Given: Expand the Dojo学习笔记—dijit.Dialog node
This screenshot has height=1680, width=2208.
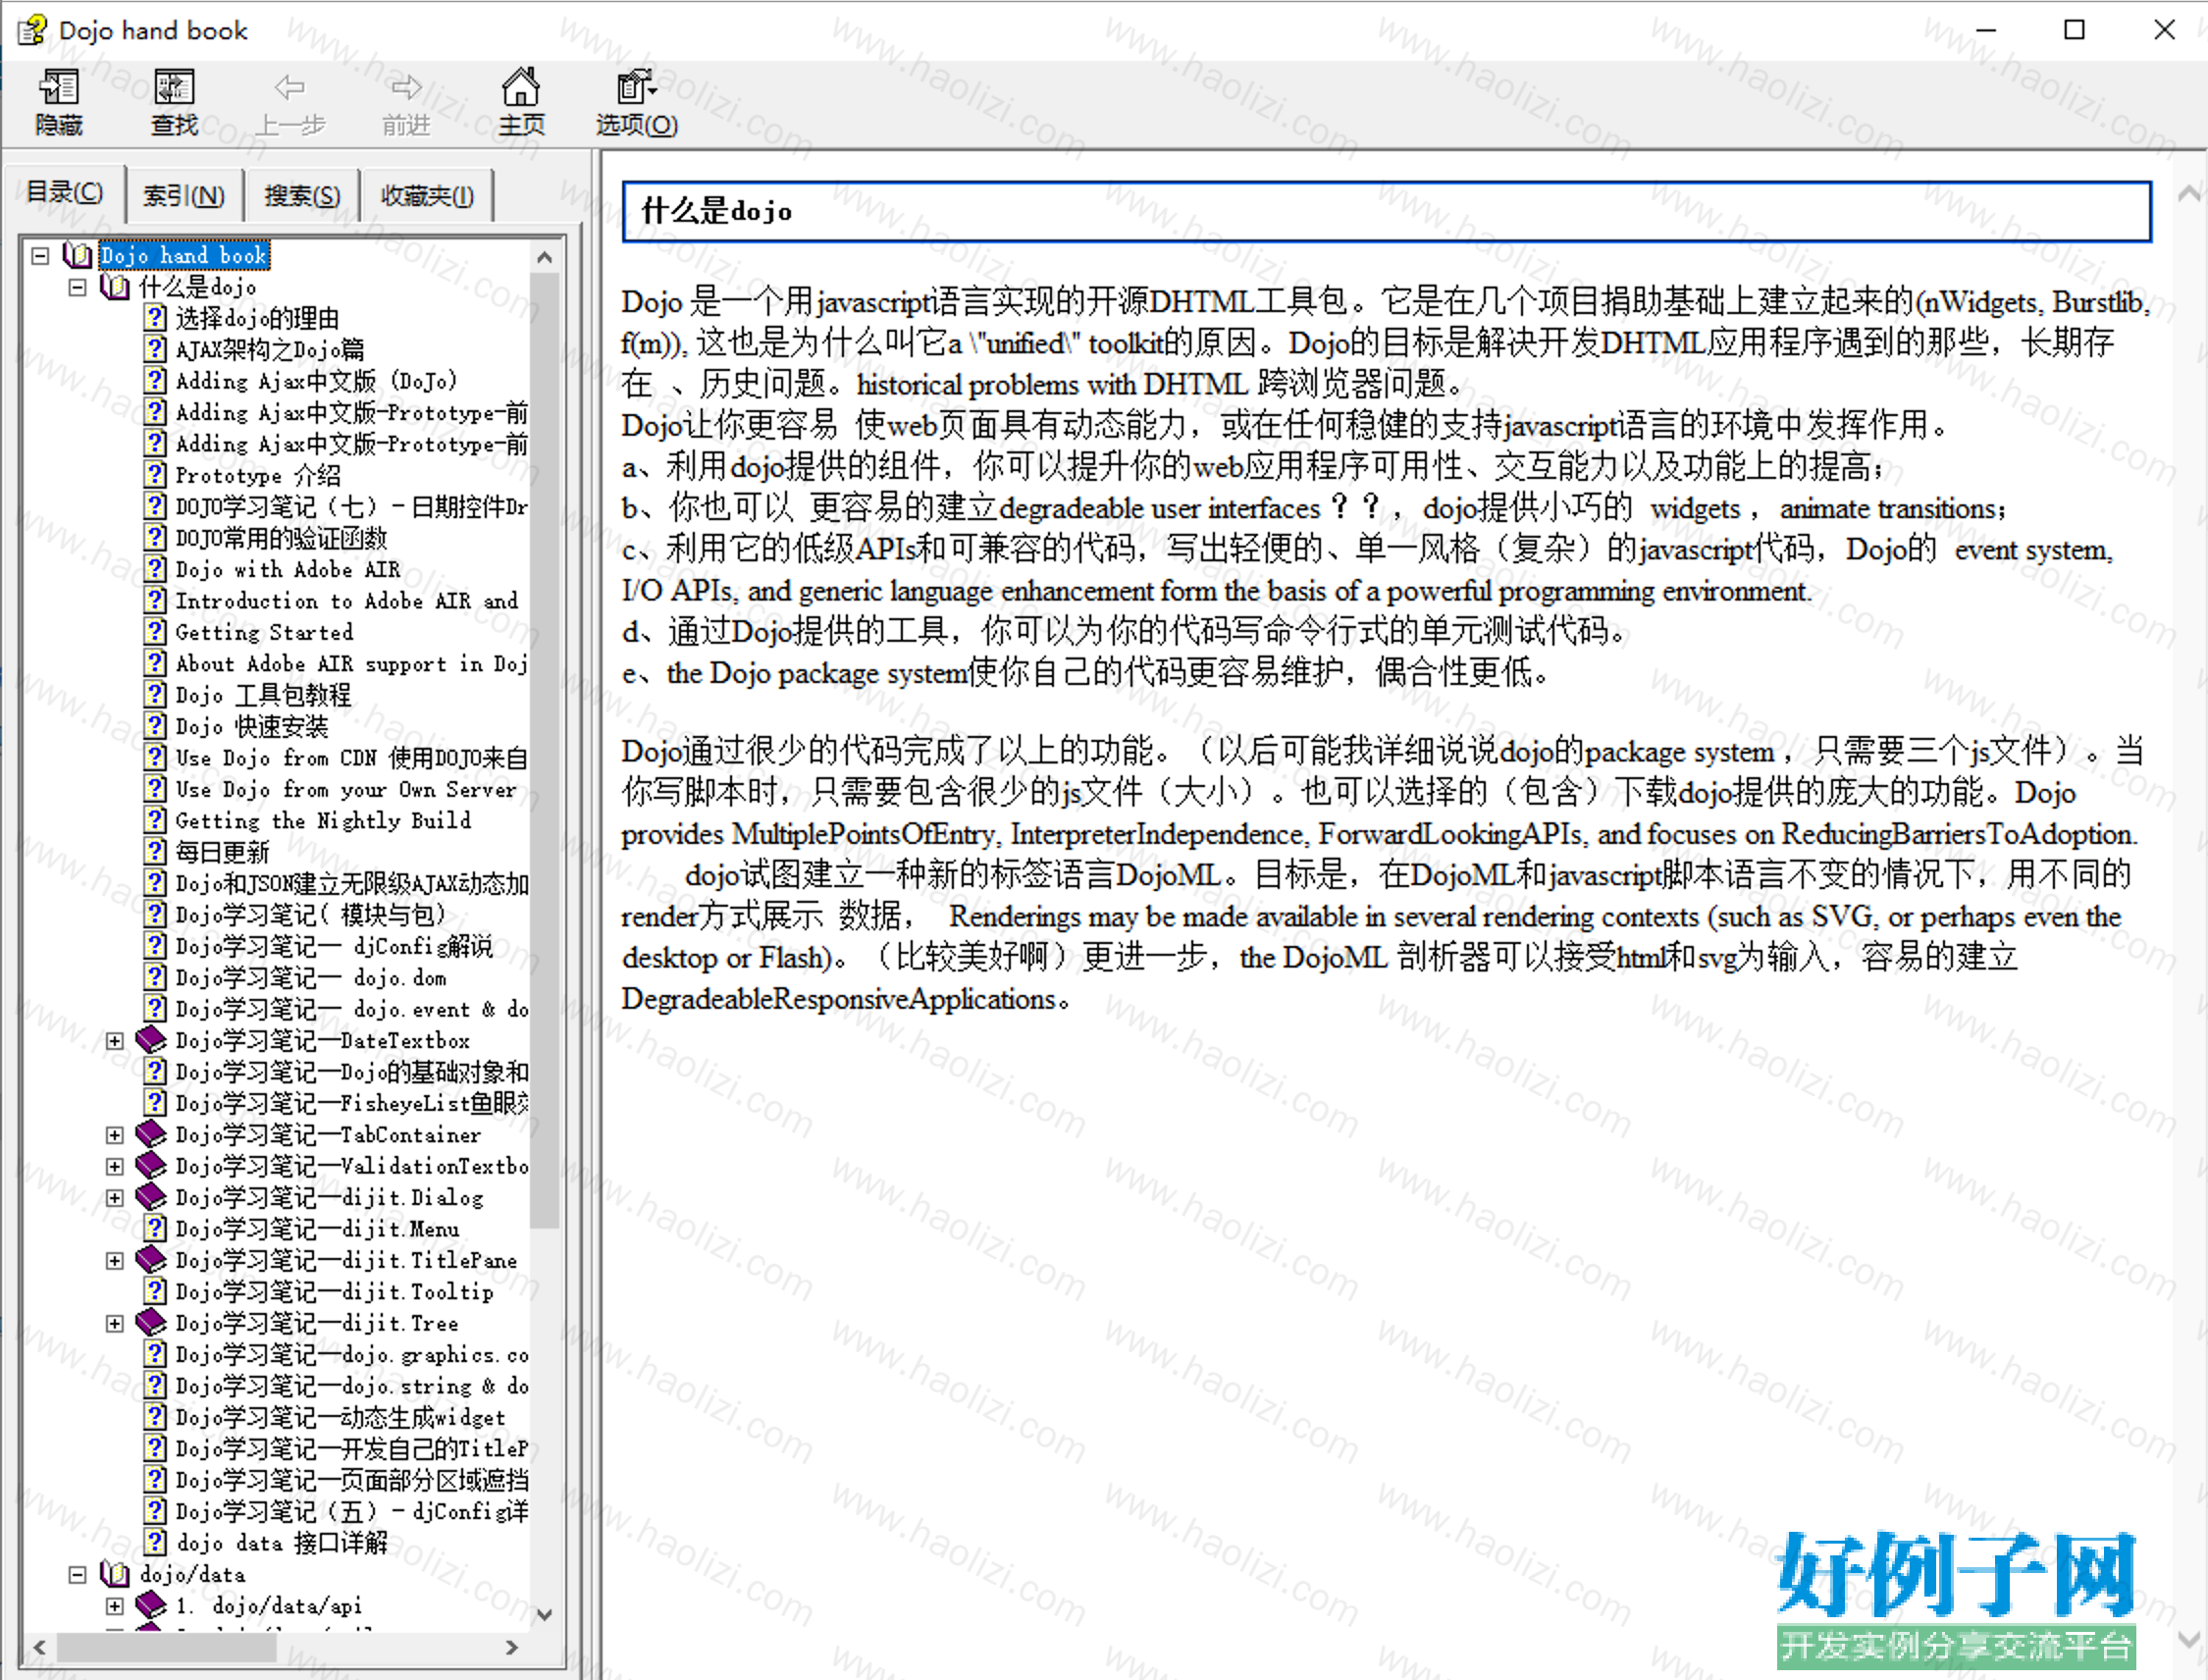Looking at the screenshot, I should [x=115, y=1198].
